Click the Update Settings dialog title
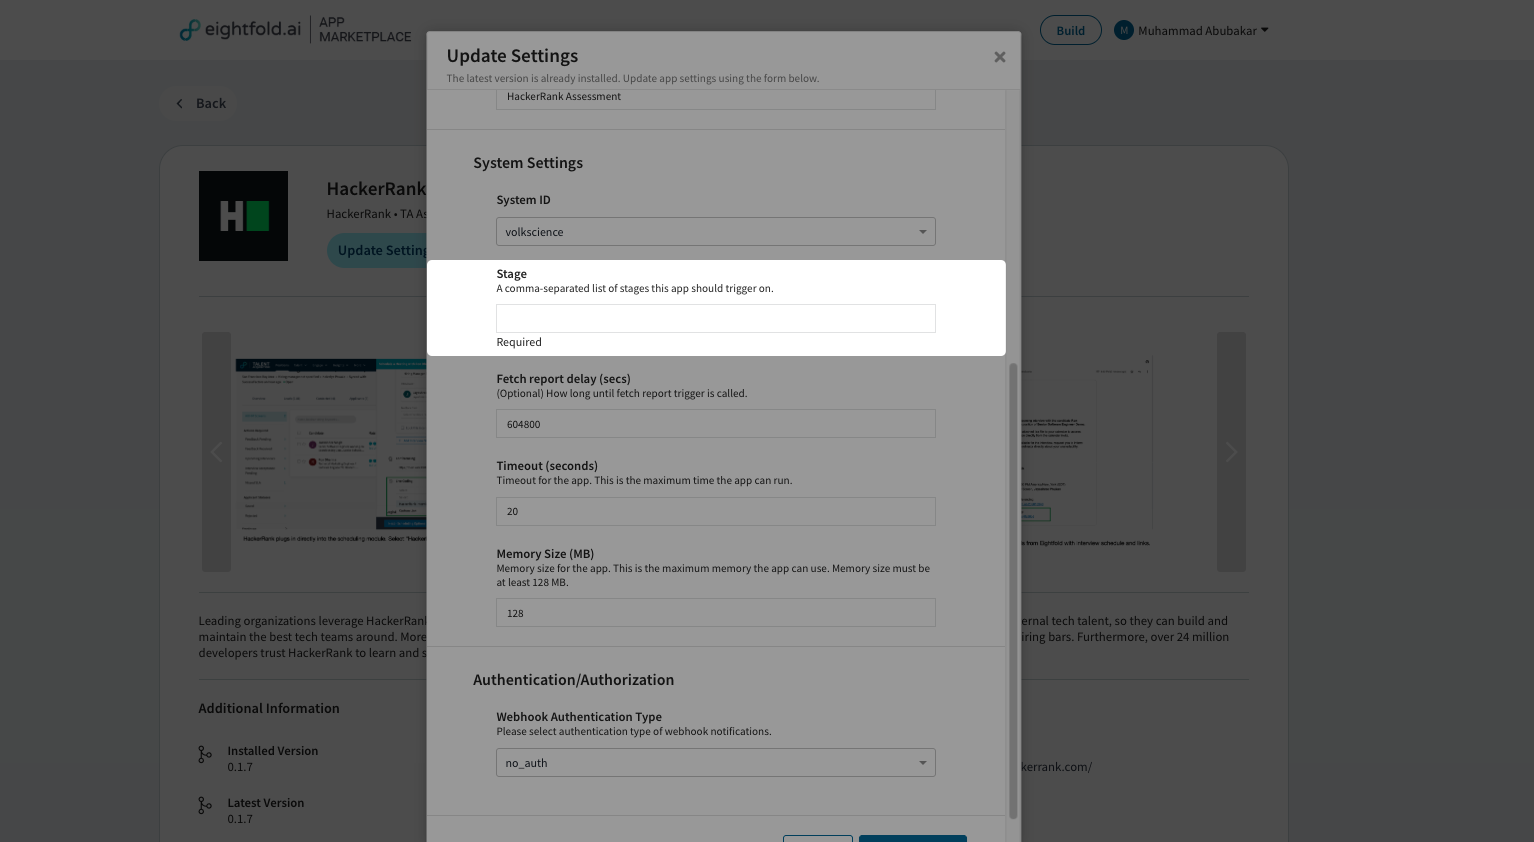Screen dimensions: 1534x842 [512, 56]
